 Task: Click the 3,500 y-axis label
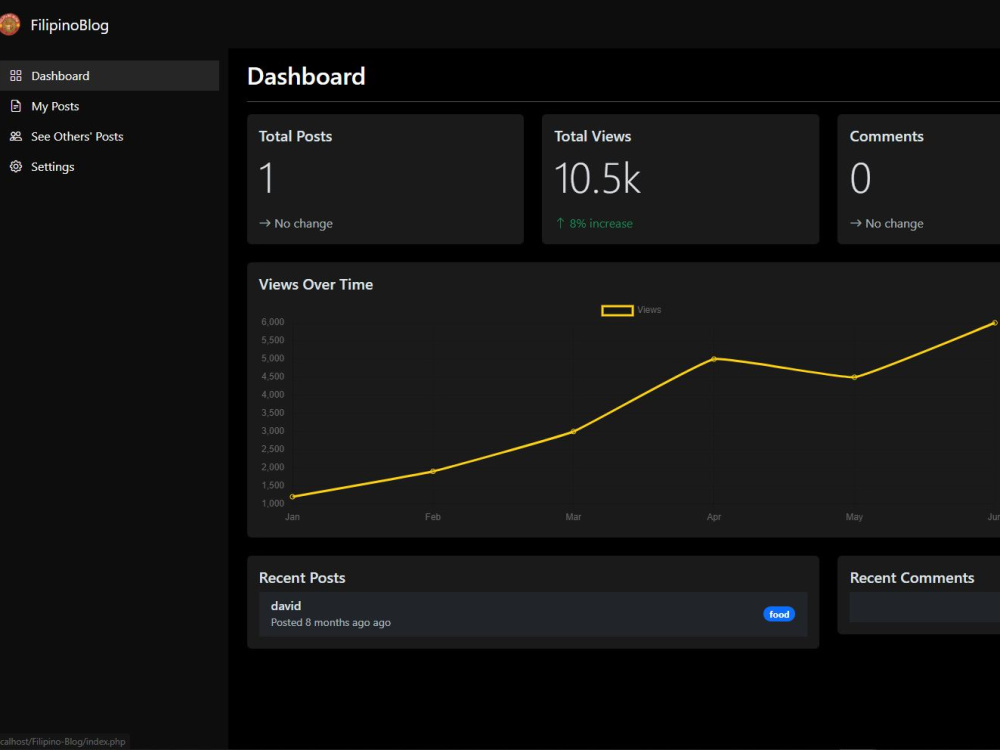[272, 413]
